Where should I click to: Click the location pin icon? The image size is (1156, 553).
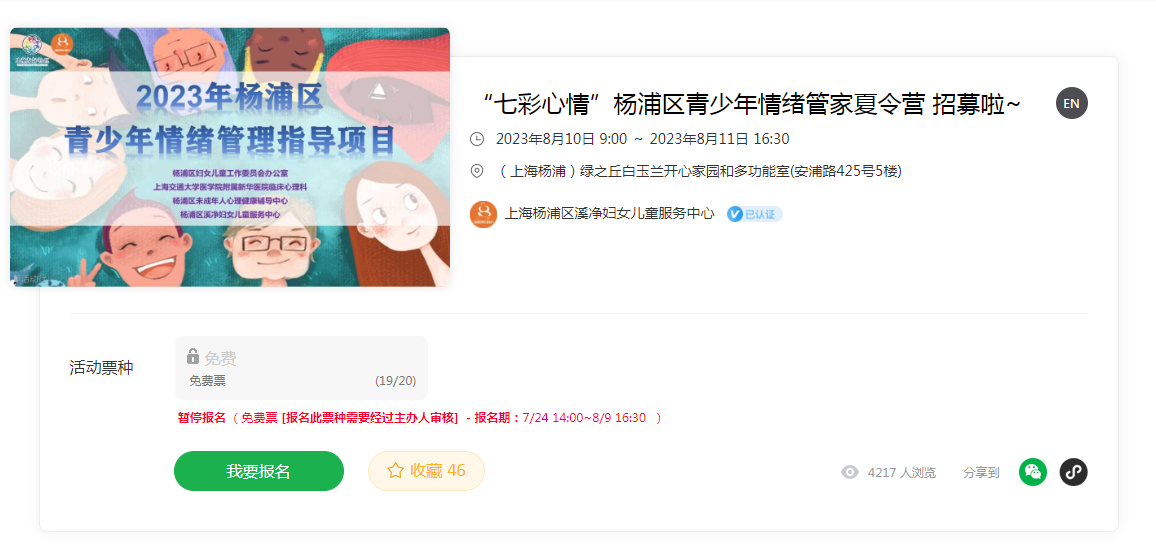(477, 171)
